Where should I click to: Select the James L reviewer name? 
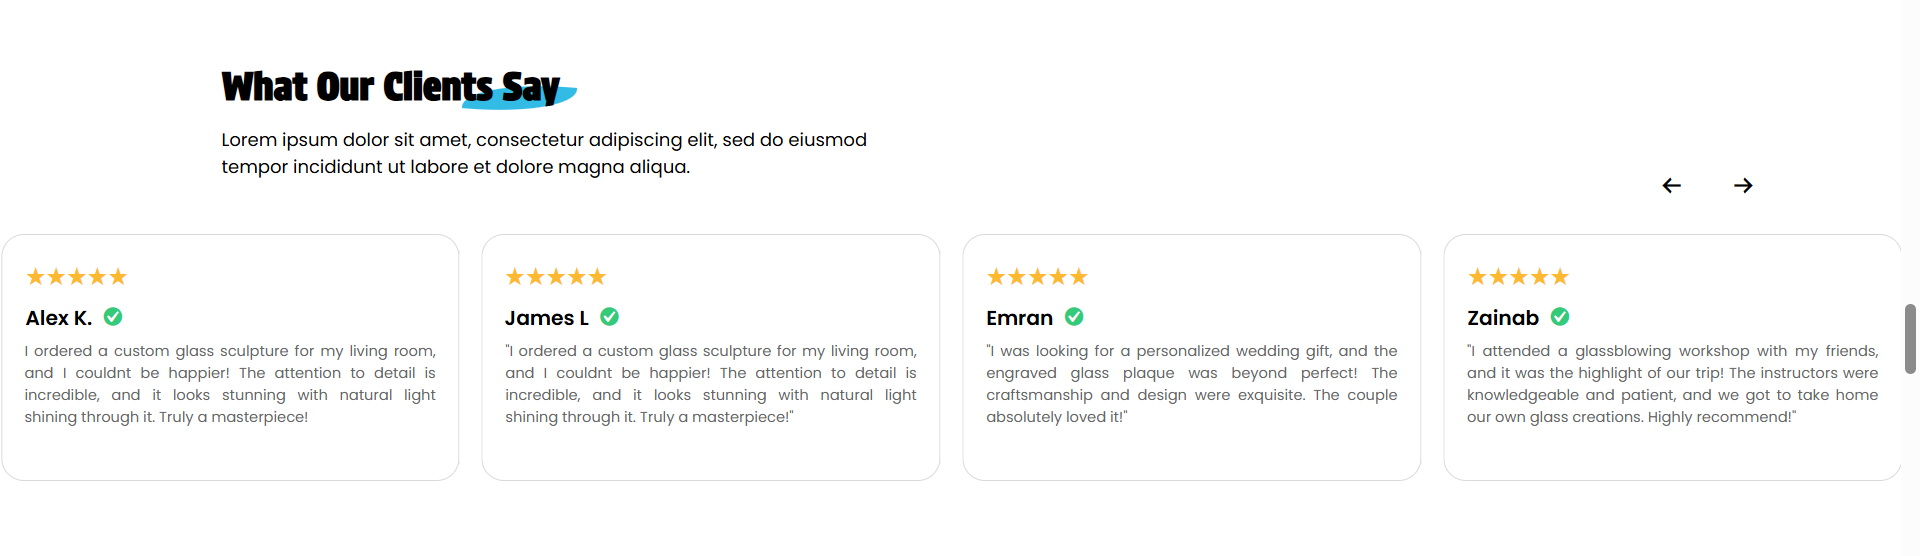(x=547, y=318)
